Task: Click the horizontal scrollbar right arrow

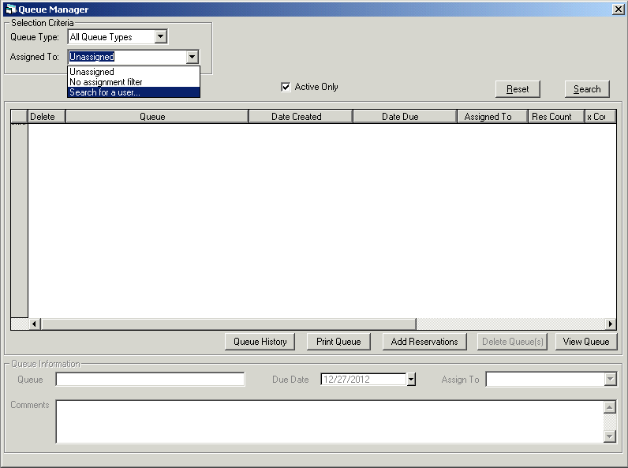Action: (x=610, y=324)
